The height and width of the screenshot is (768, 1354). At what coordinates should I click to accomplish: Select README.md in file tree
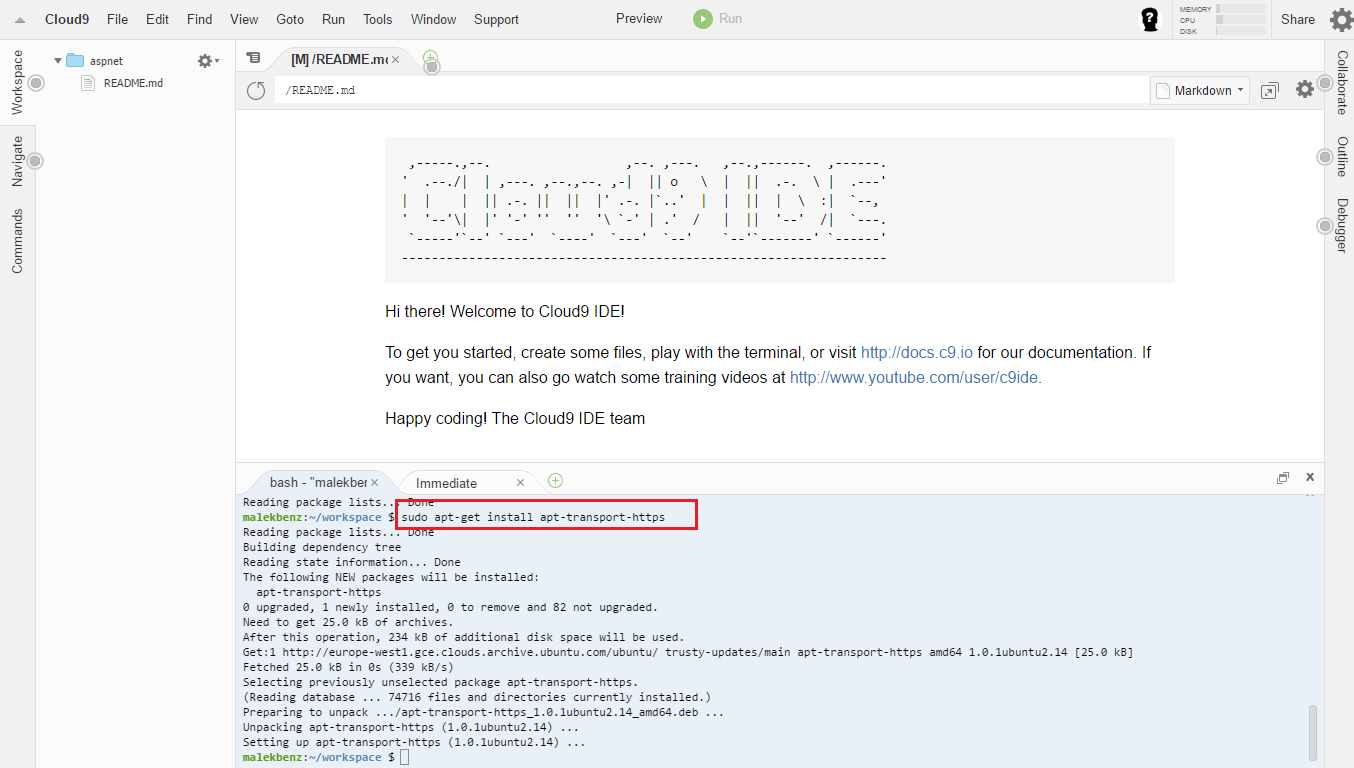pos(133,83)
